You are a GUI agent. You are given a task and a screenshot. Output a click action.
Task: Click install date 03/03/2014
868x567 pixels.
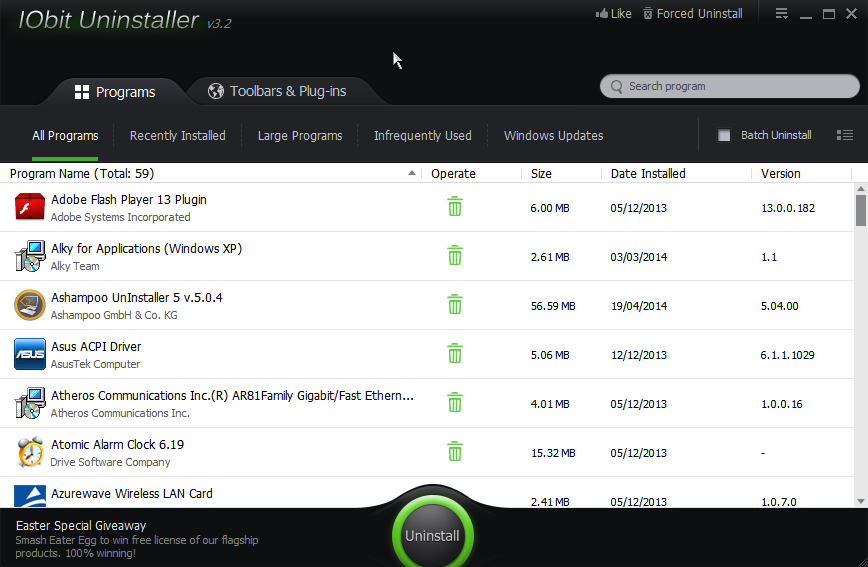tap(639, 257)
